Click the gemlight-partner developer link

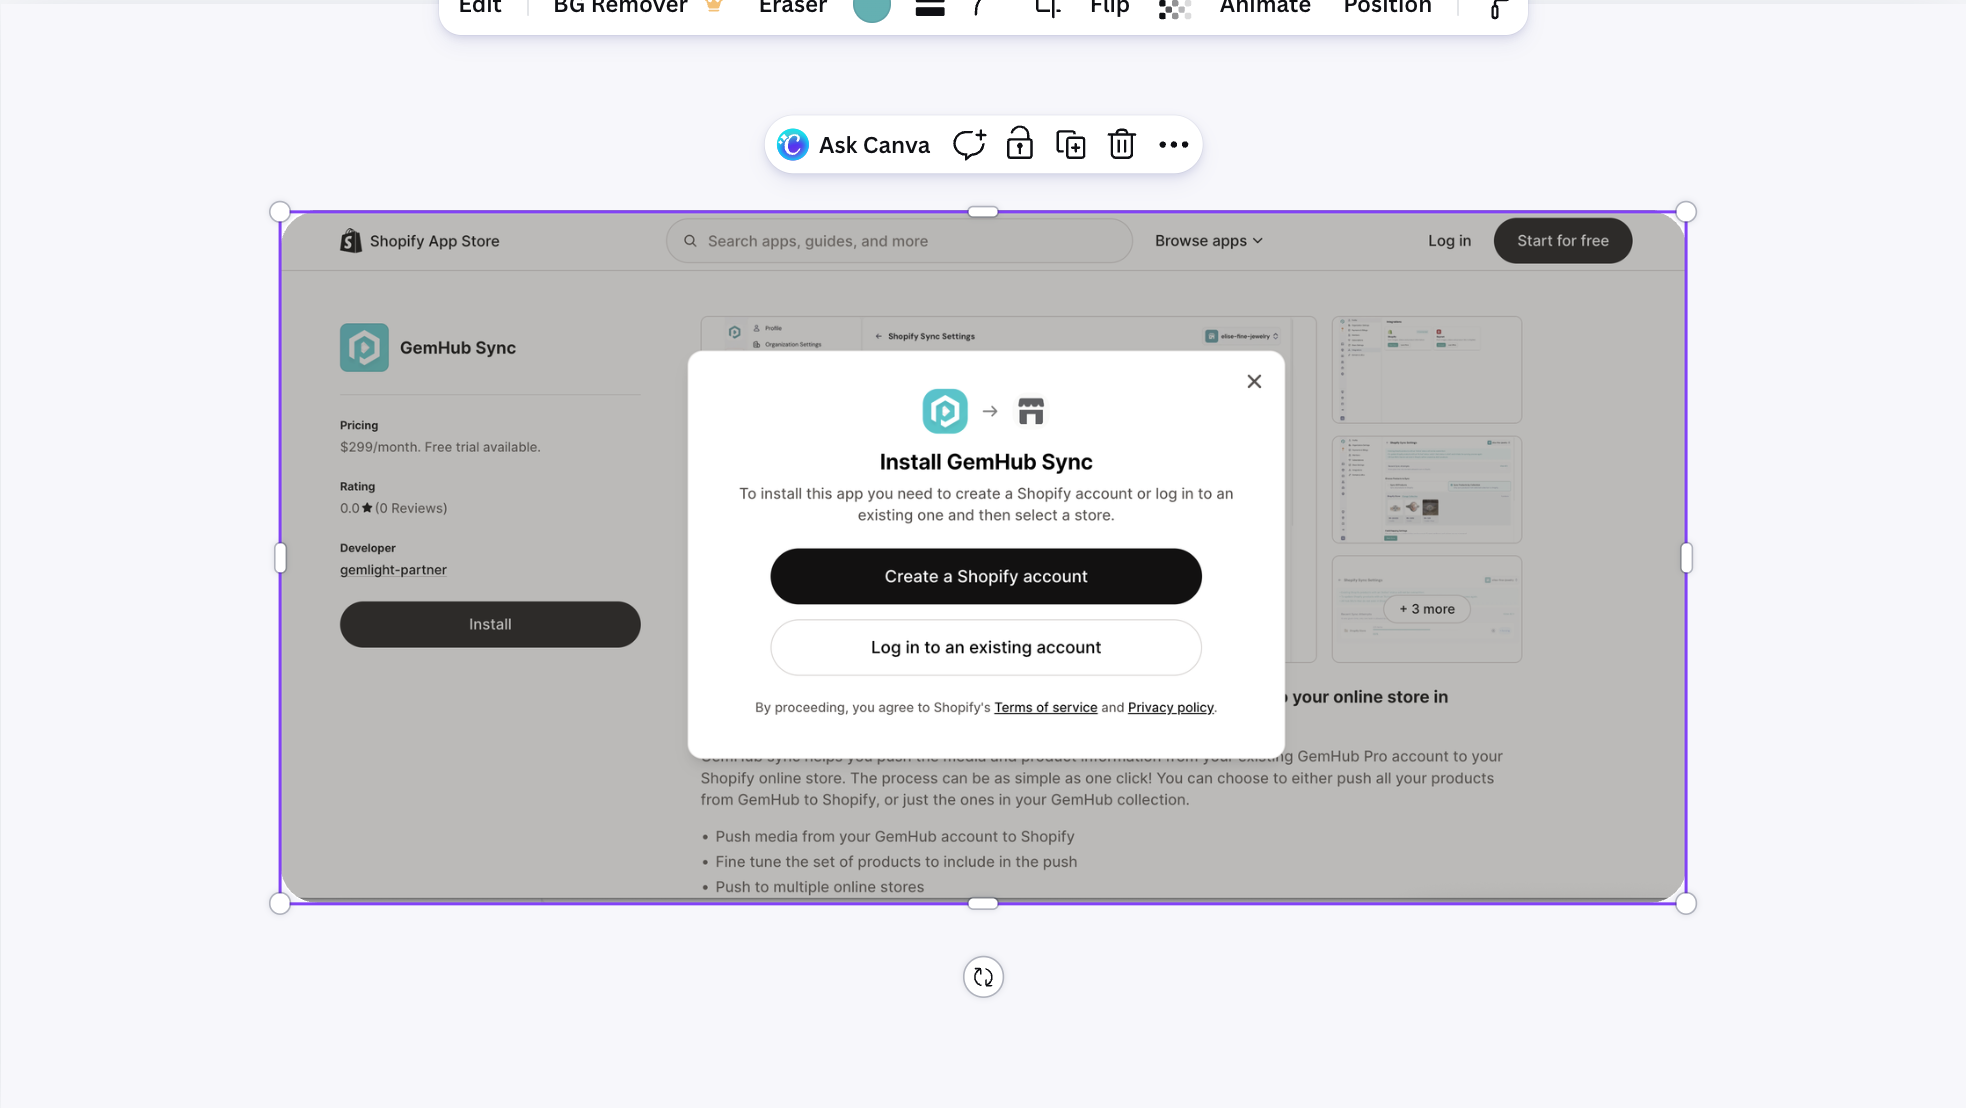pyautogui.click(x=393, y=570)
